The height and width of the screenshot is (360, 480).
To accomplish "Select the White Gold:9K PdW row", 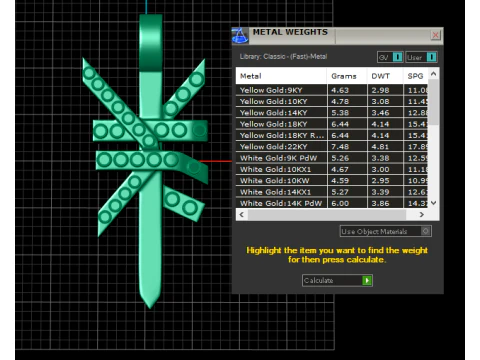I will click(332, 158).
